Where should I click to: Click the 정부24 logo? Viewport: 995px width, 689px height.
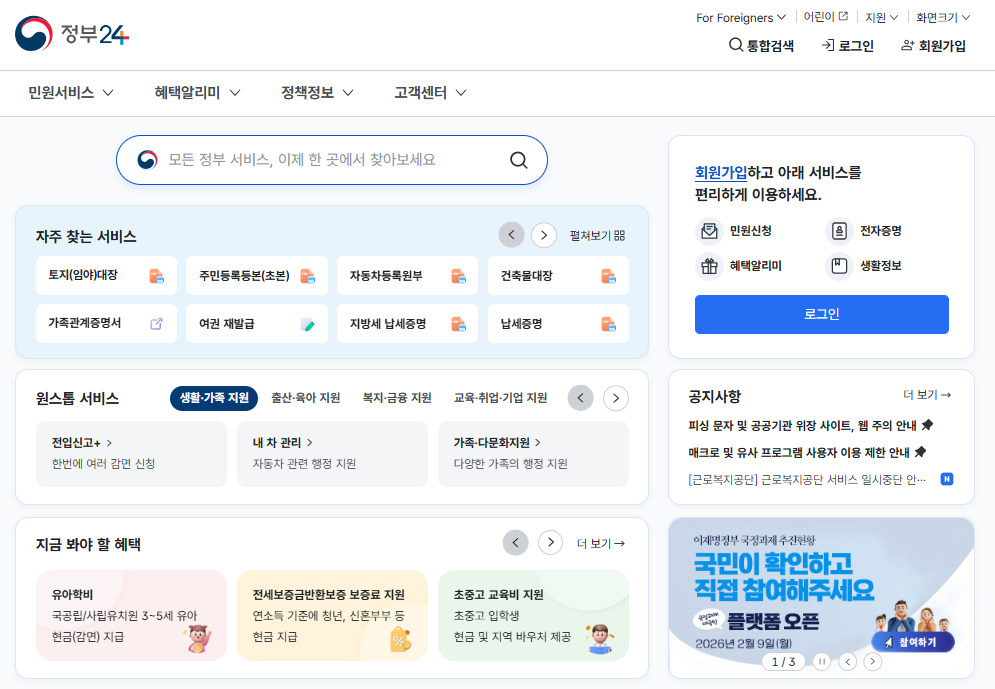72,34
